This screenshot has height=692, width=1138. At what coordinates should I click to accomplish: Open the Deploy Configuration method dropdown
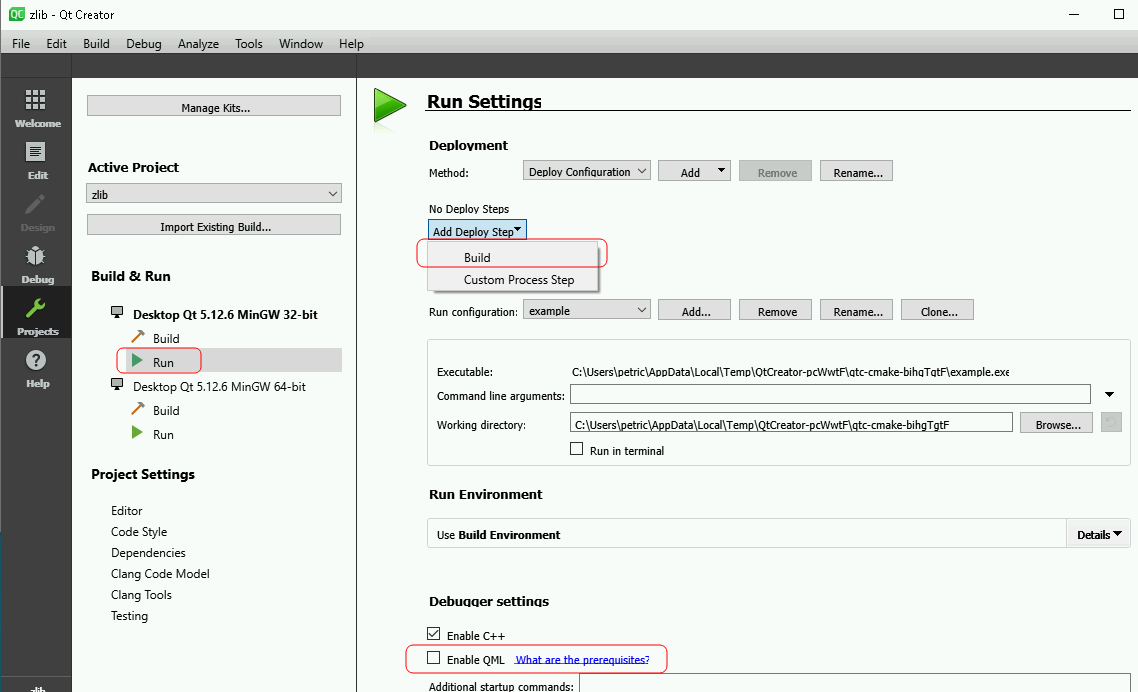click(586, 171)
